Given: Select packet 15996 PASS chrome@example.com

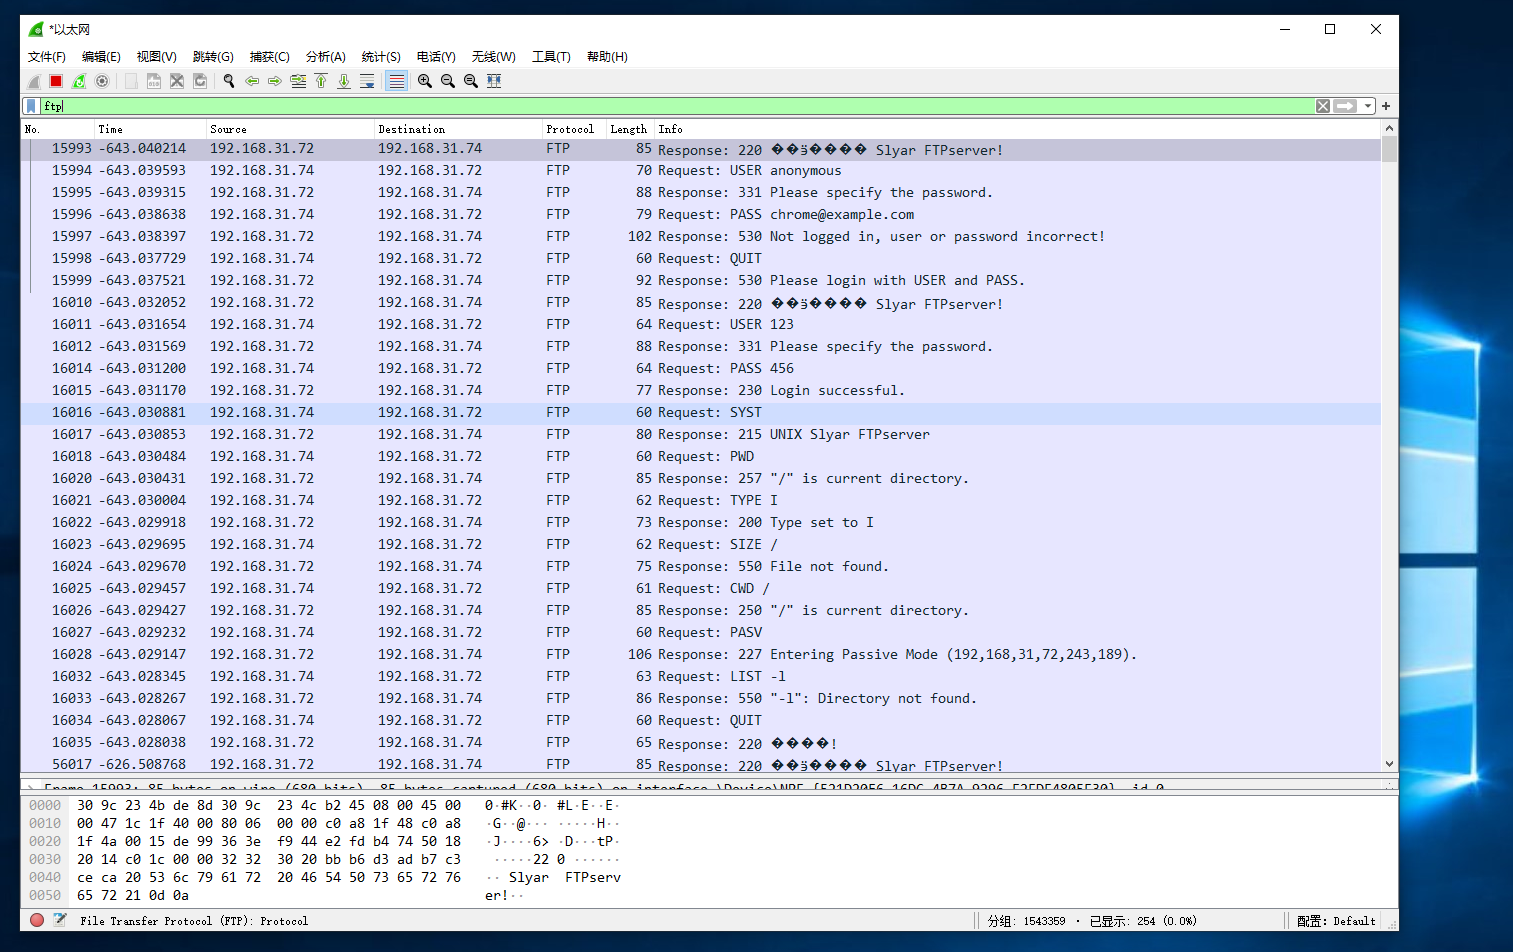Looking at the screenshot, I should tap(700, 215).
